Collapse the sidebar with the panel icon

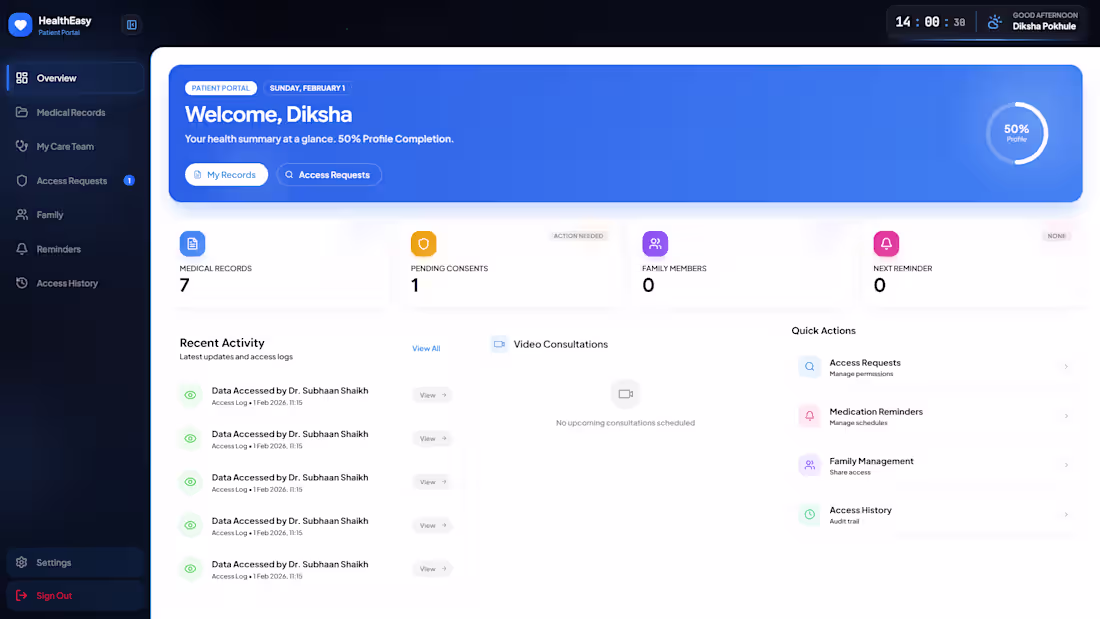point(131,25)
